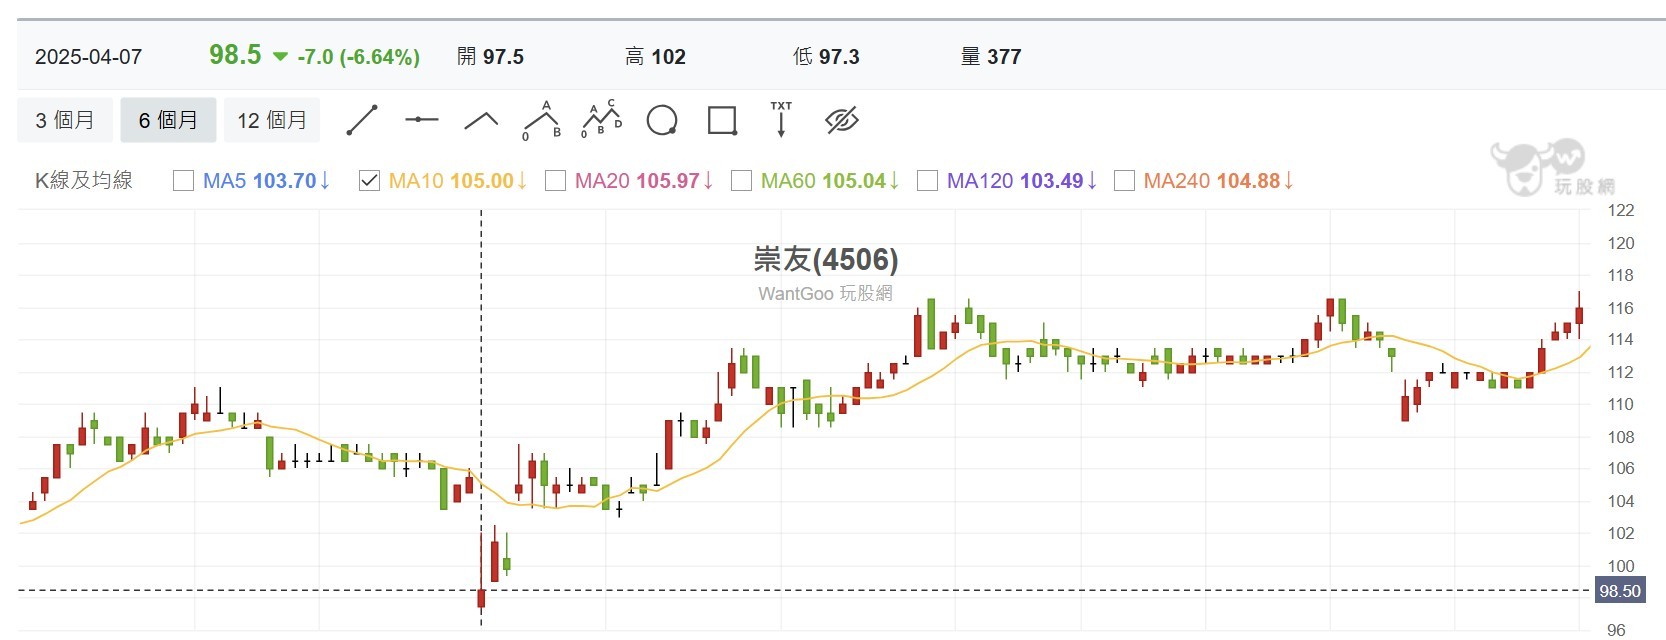Switch chart range to 6 個月
Image resolution: width=1666 pixels, height=640 pixels.
168,120
